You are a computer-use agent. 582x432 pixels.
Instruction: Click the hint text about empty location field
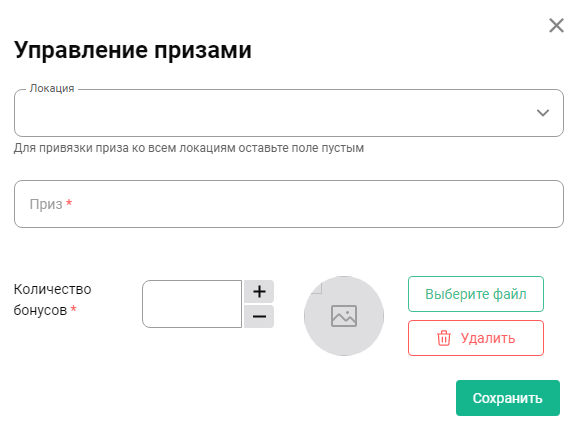189,148
